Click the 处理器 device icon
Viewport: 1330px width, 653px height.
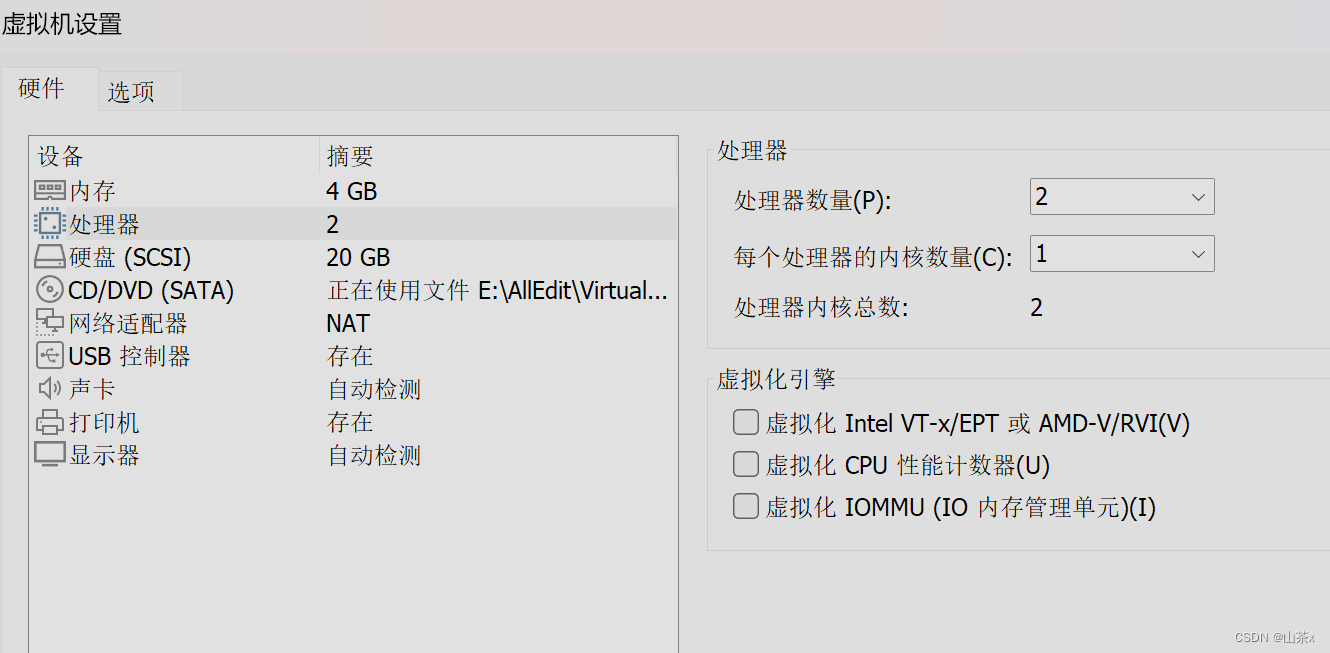pos(49,223)
